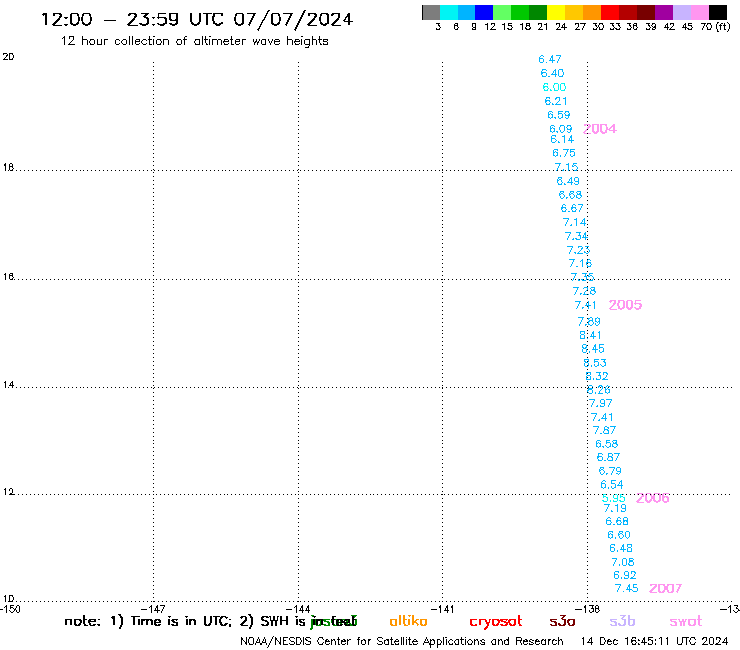This screenshot has width=740, height=650.
Task: Click the chart title showing 07/07/2024 time range
Action: pyautogui.click(x=197, y=19)
